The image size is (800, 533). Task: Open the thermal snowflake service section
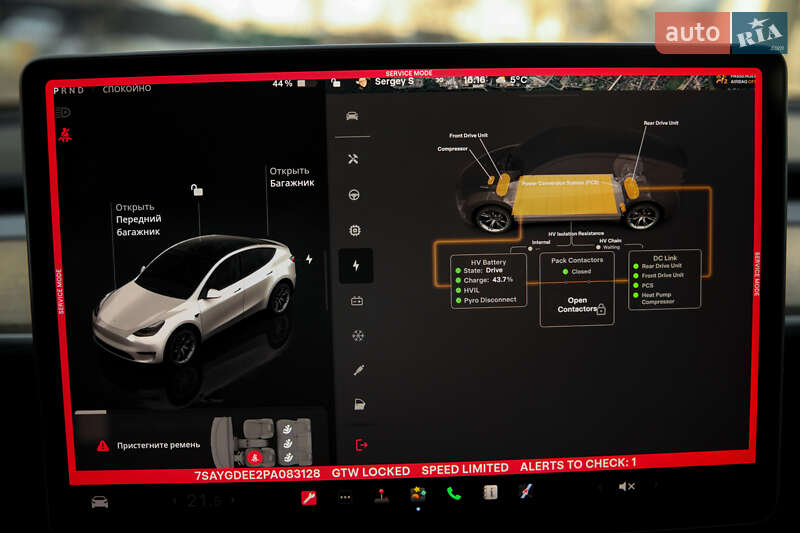pyautogui.click(x=358, y=336)
